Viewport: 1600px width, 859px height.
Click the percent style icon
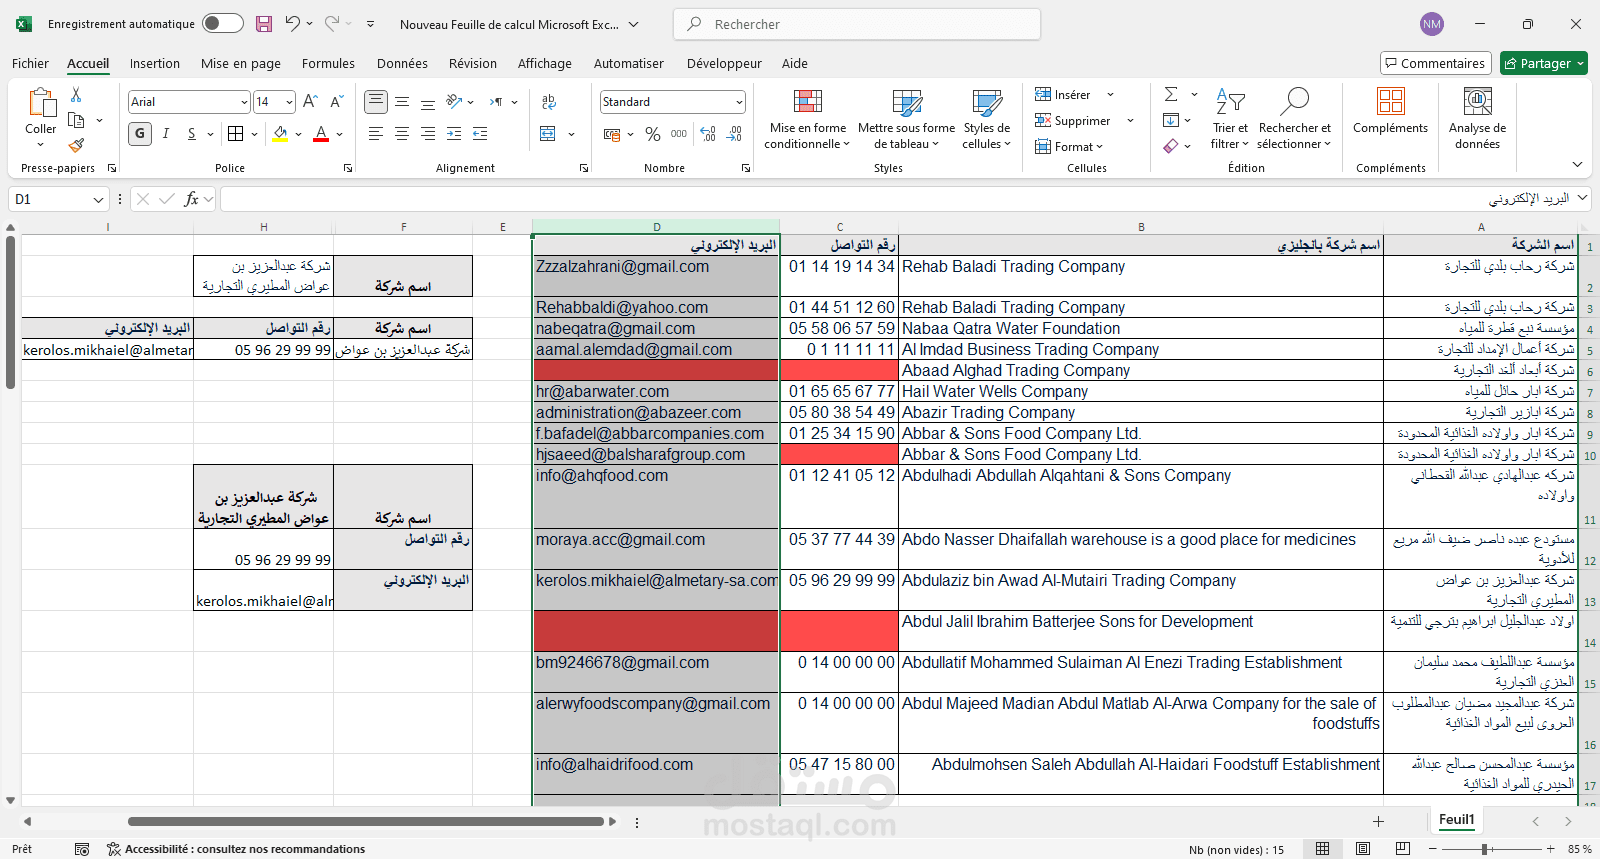[653, 133]
